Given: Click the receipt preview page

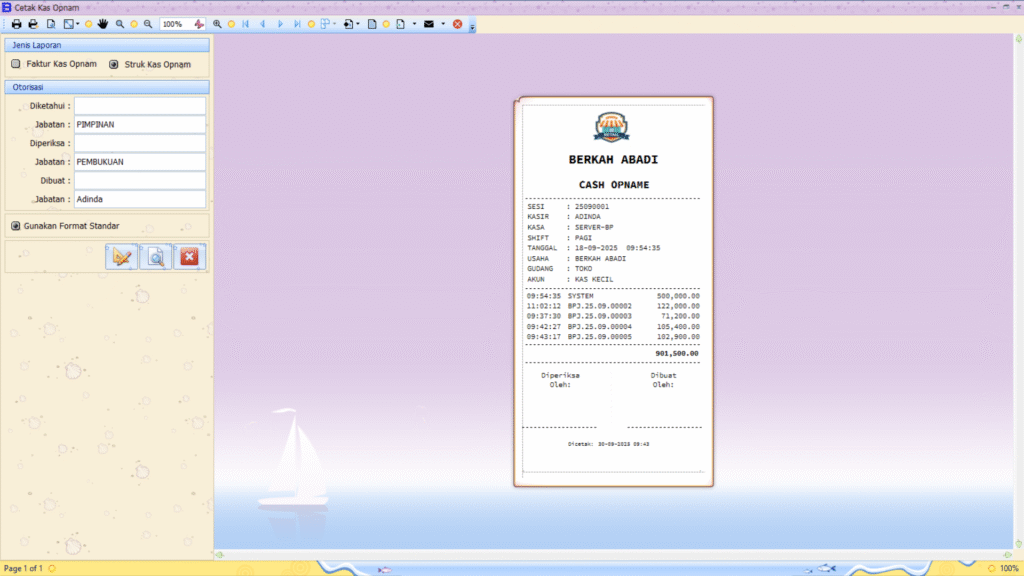Looking at the screenshot, I should [x=613, y=291].
